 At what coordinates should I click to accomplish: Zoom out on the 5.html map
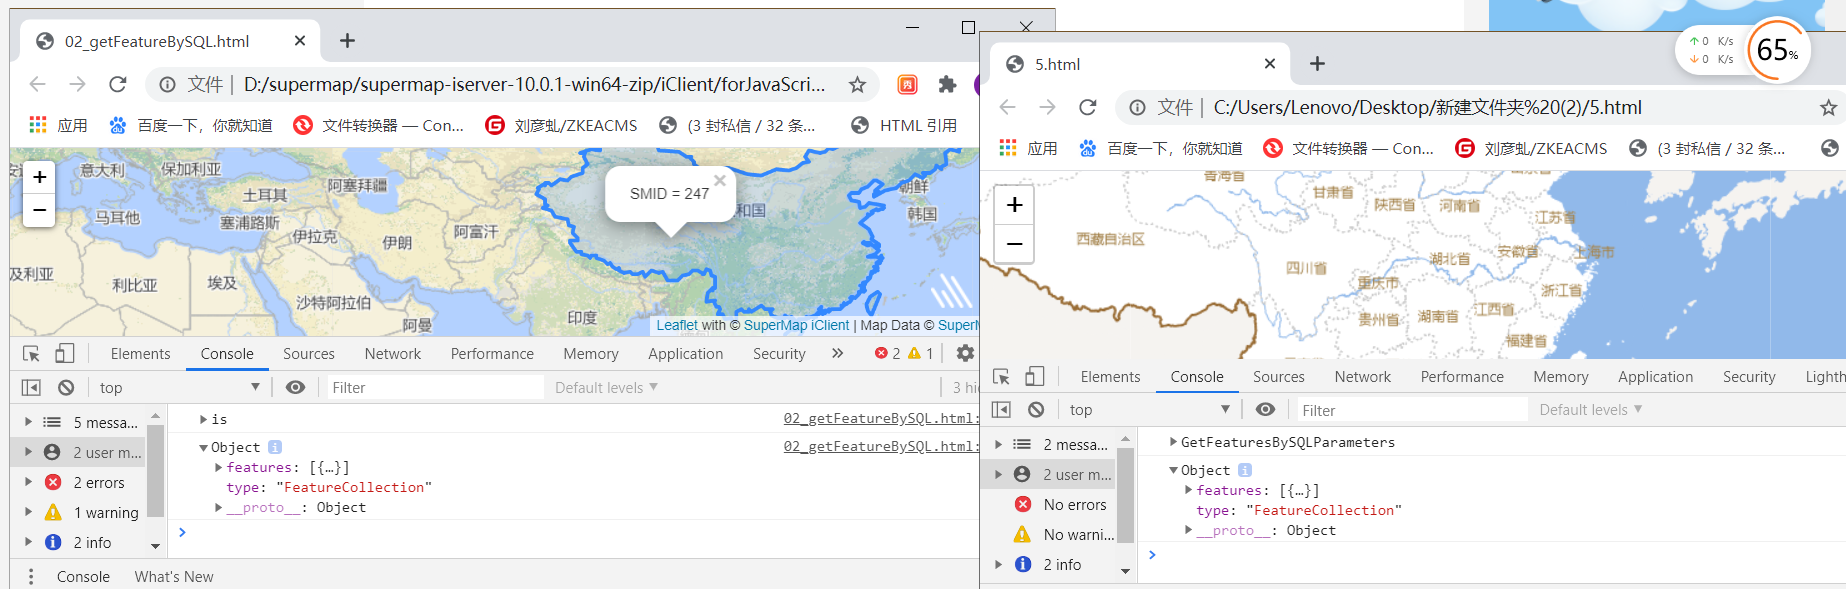click(1014, 243)
